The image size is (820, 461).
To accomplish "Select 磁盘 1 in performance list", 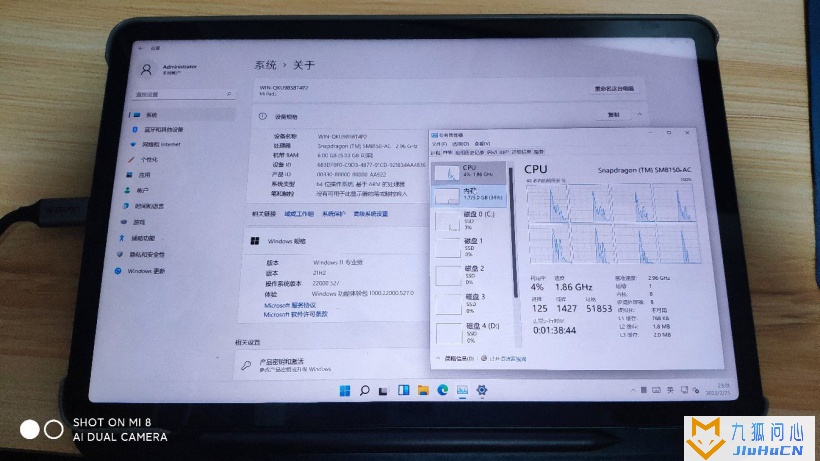I will [470, 247].
